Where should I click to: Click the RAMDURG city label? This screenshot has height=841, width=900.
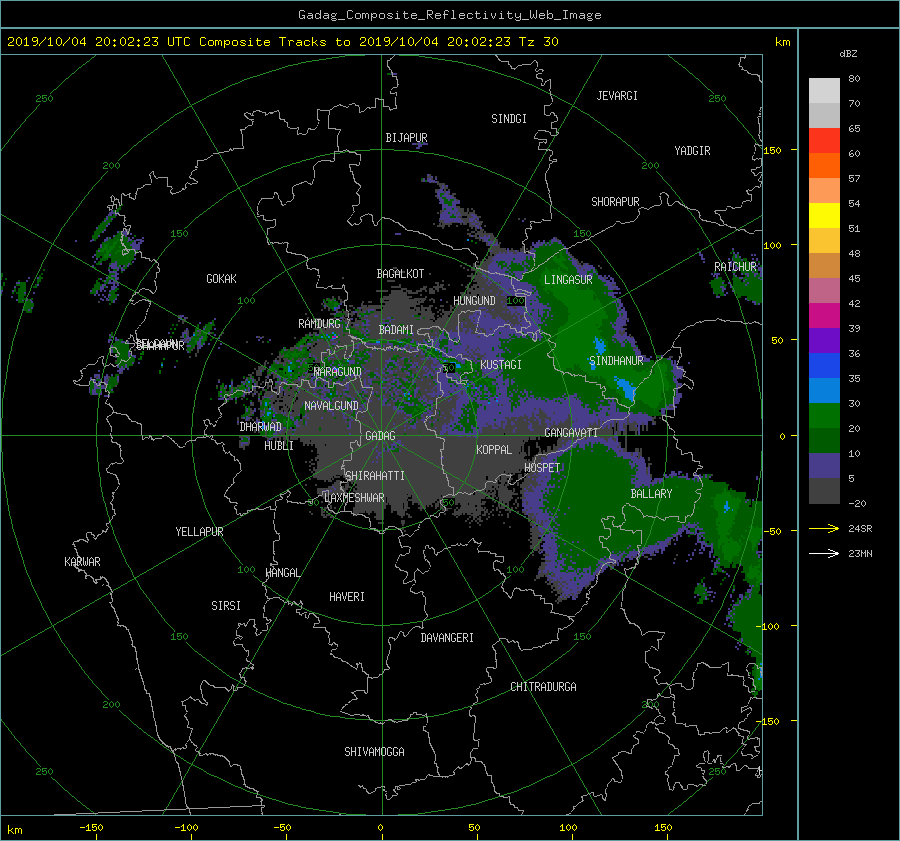point(319,324)
